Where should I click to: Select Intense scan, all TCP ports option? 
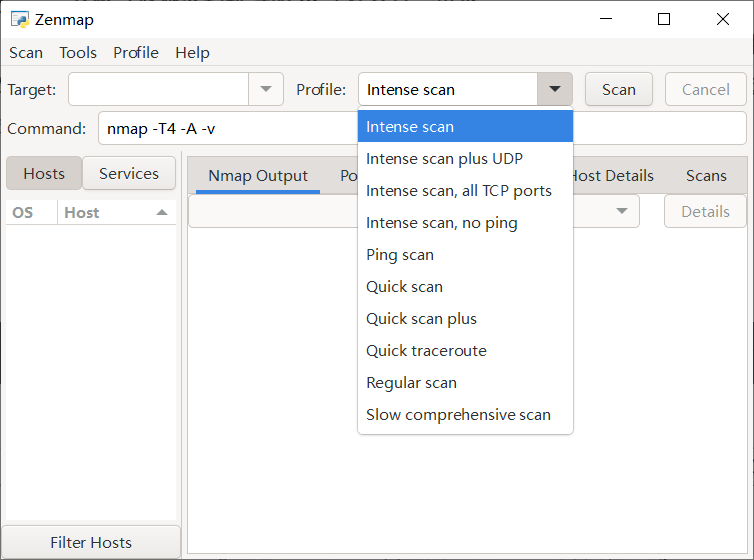click(x=459, y=191)
